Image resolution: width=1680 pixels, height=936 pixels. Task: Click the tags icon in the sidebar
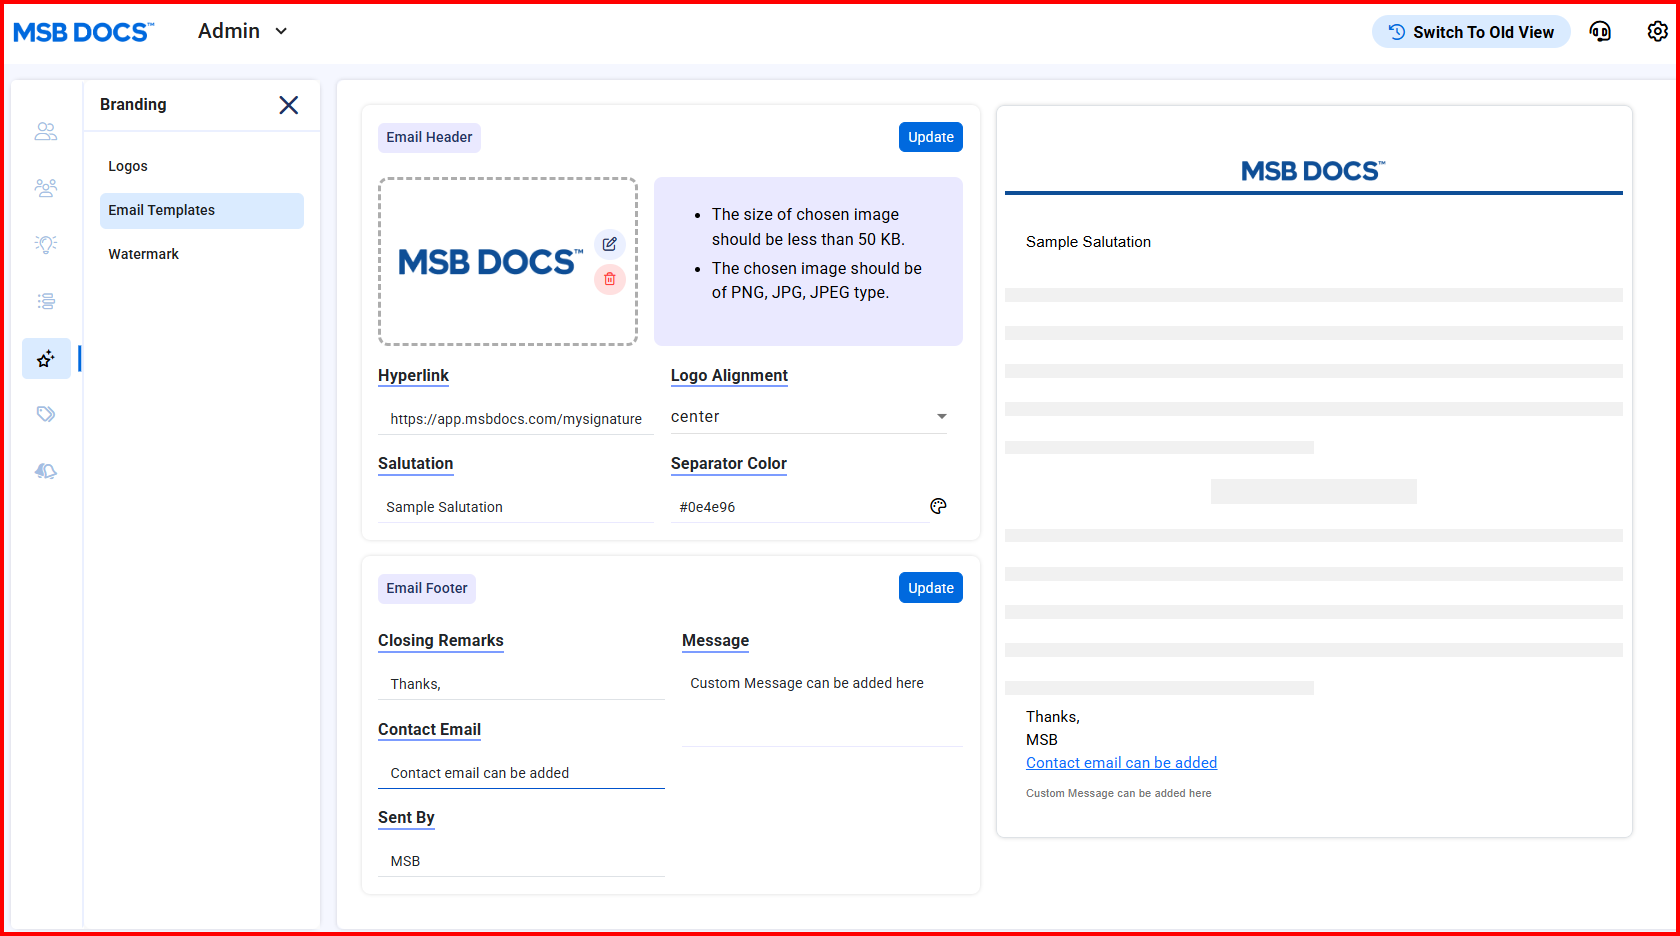(46, 414)
